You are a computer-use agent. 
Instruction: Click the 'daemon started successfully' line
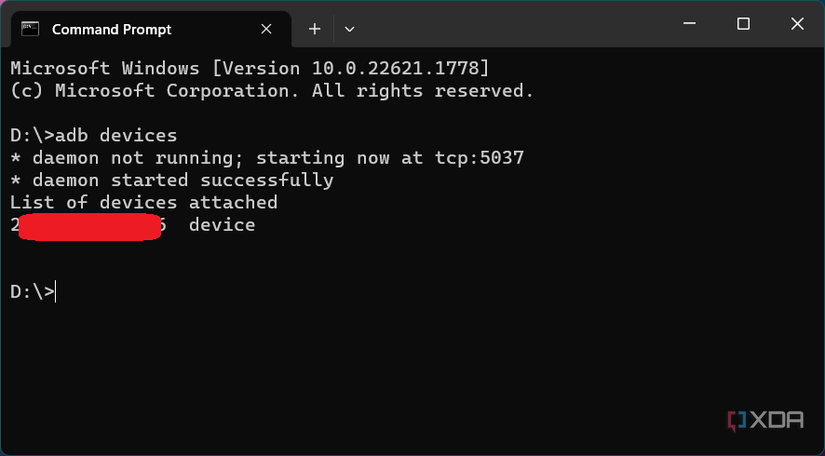(172, 180)
